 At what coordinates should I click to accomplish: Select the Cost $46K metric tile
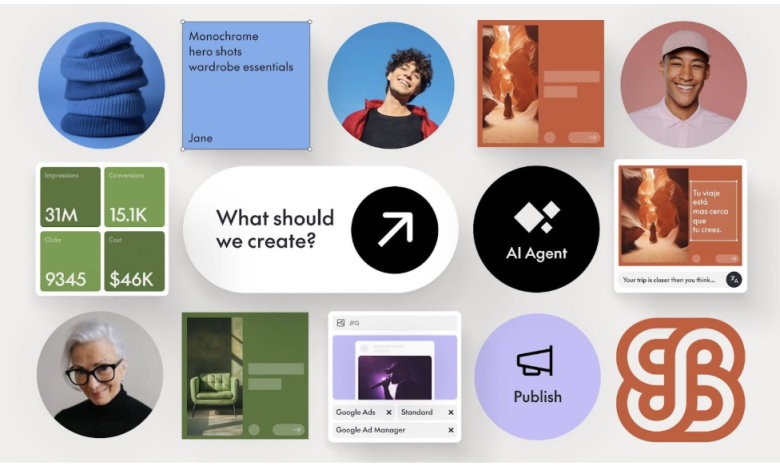click(x=134, y=261)
